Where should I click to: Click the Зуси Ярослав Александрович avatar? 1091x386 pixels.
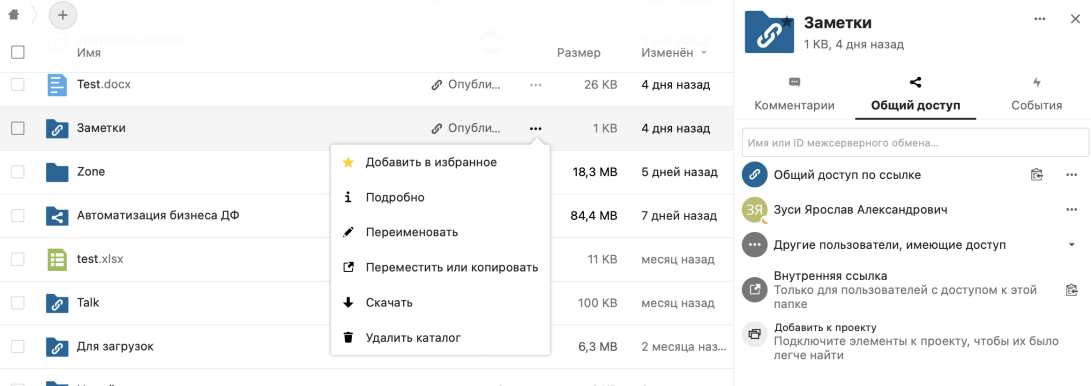click(754, 209)
